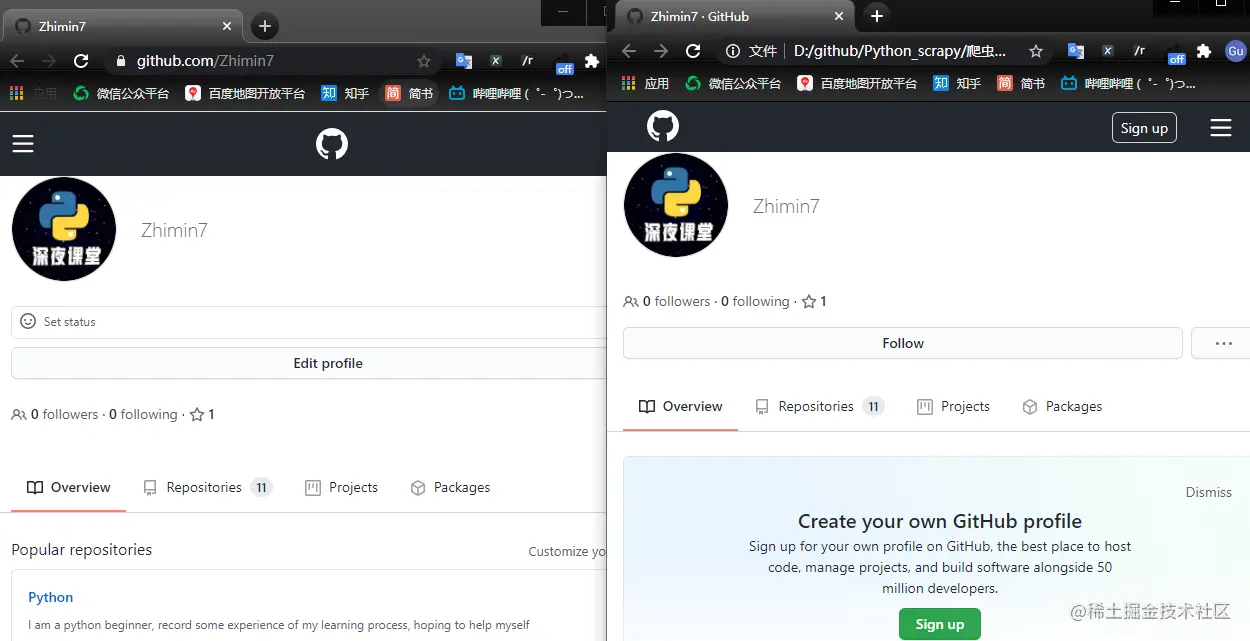Click the Edit profile button
Image resolution: width=1250 pixels, height=641 pixels.
[x=309, y=363]
